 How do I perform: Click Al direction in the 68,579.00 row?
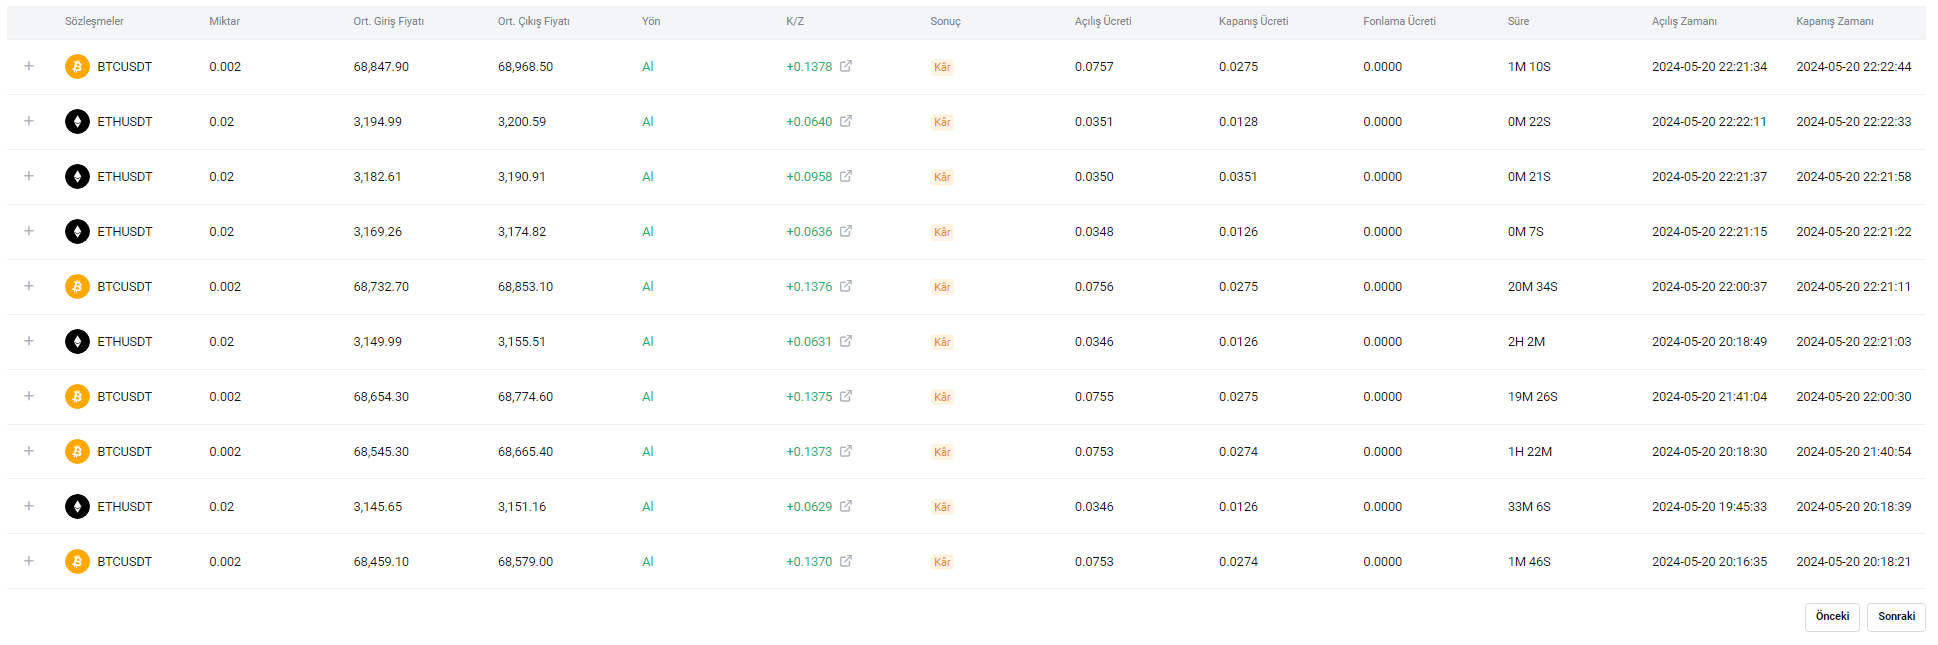coord(648,562)
